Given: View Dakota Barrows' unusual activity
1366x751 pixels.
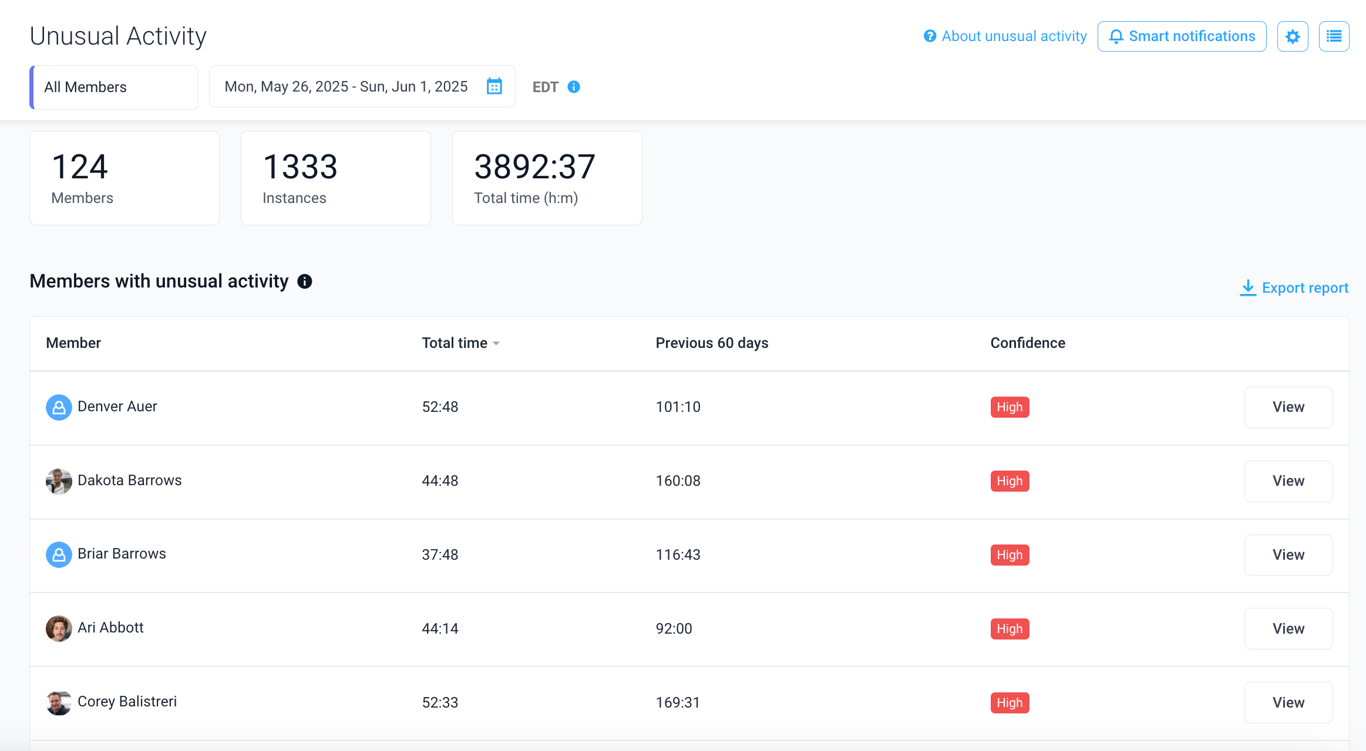Looking at the screenshot, I should [1288, 481].
